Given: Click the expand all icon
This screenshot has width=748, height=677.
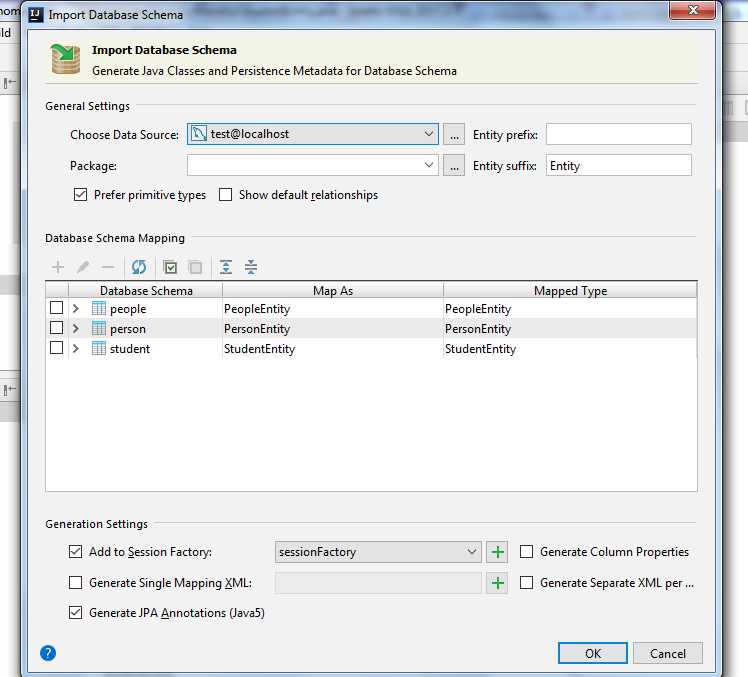Looking at the screenshot, I should tap(226, 267).
